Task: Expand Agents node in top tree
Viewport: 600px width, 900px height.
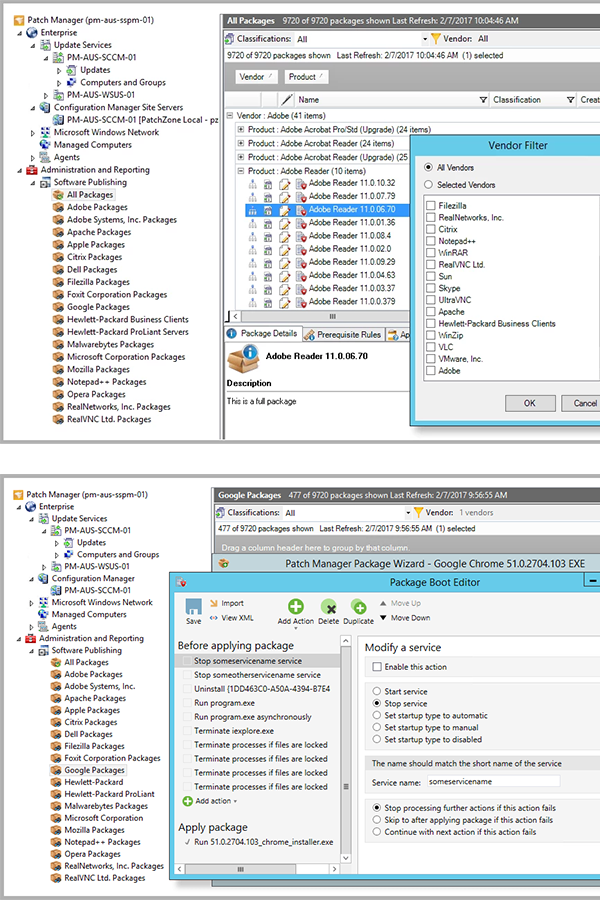Action: pos(32,157)
